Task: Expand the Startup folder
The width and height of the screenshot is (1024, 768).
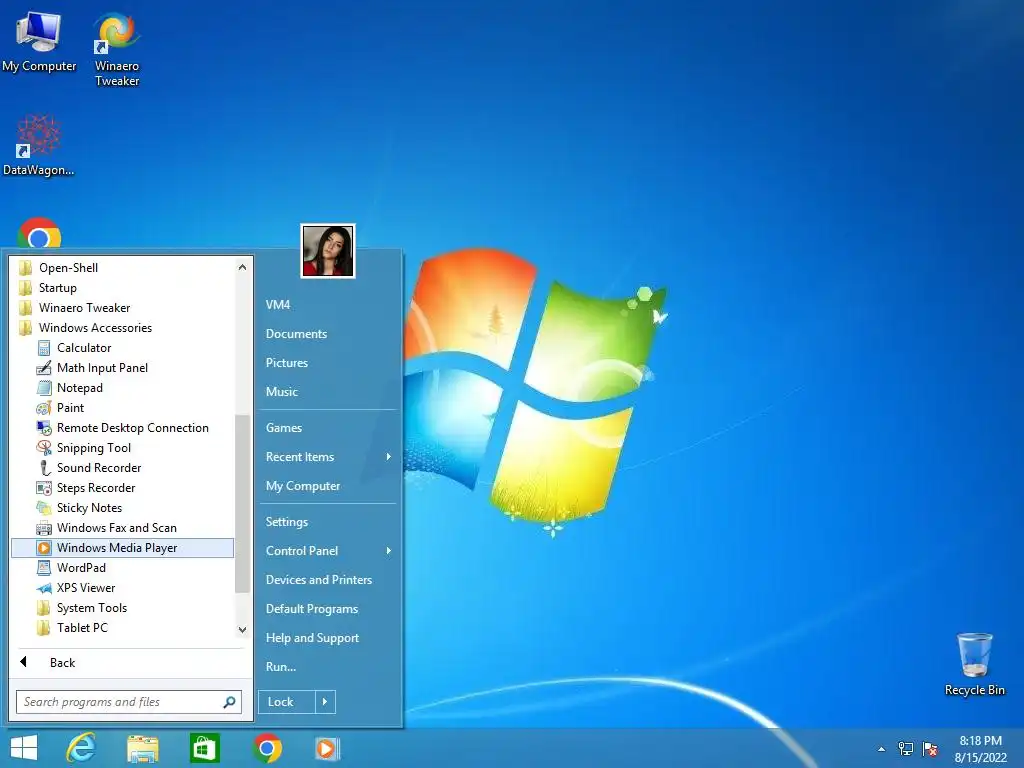Action: coord(122,288)
